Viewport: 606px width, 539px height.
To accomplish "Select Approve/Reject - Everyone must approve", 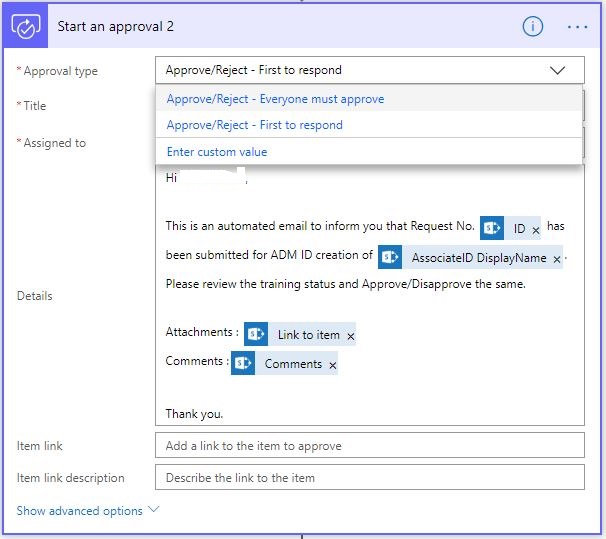I will [275, 99].
